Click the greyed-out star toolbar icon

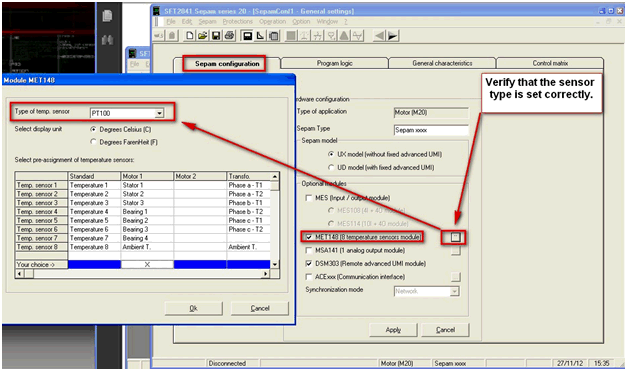click(318, 36)
